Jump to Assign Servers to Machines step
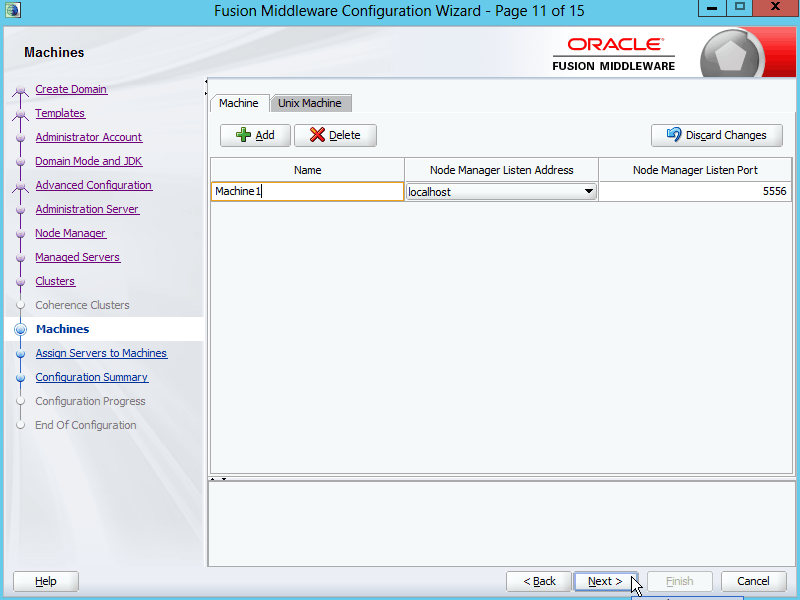Screen dimensions: 800x600 click(x=101, y=353)
